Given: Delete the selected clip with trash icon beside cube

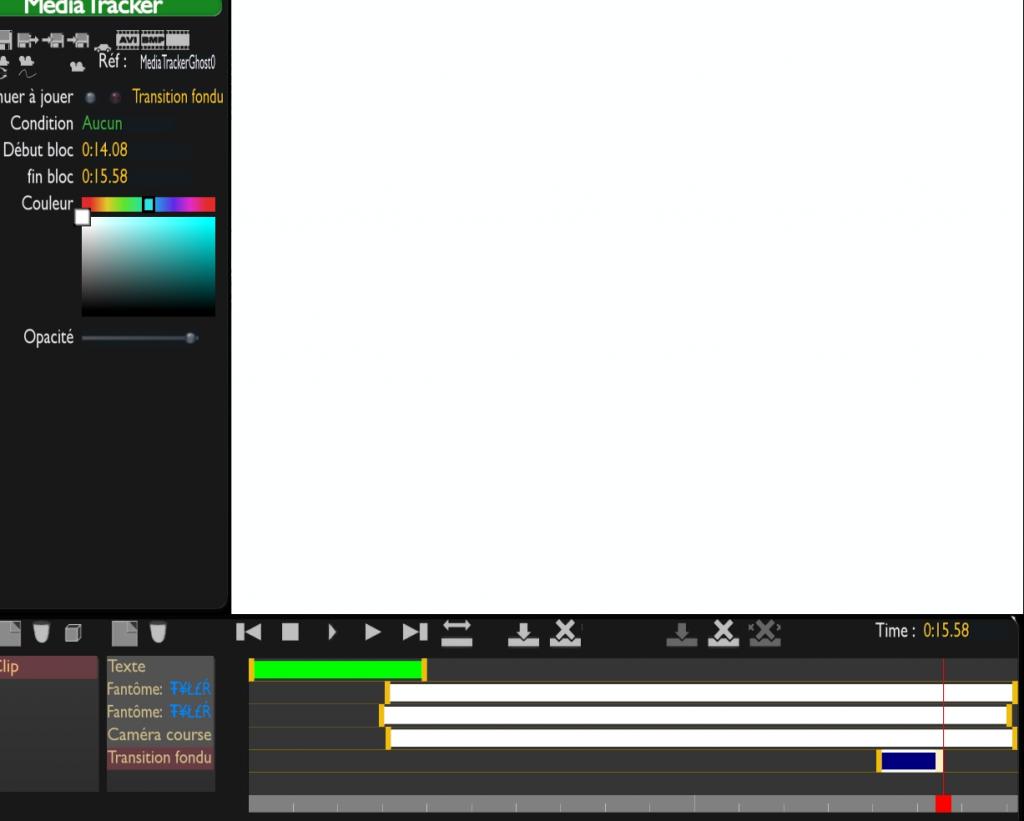Looking at the screenshot, I should point(41,632).
